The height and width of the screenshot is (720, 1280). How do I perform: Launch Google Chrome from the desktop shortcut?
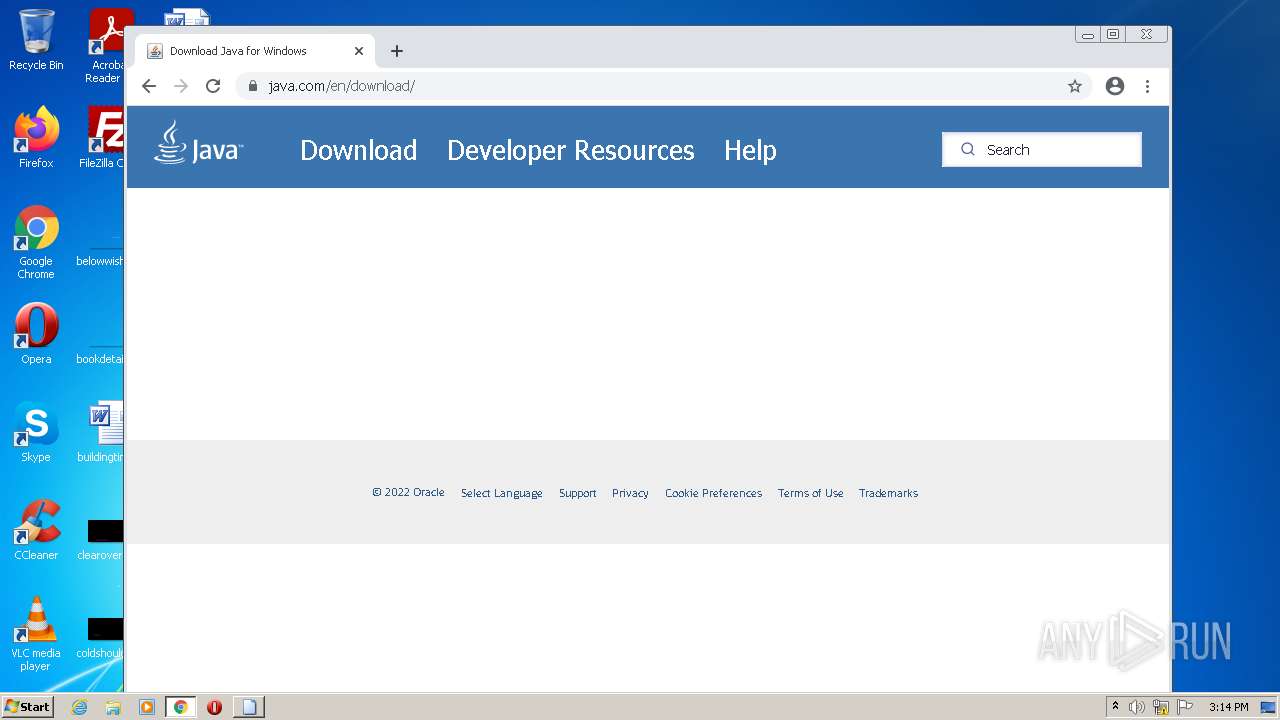[36, 242]
